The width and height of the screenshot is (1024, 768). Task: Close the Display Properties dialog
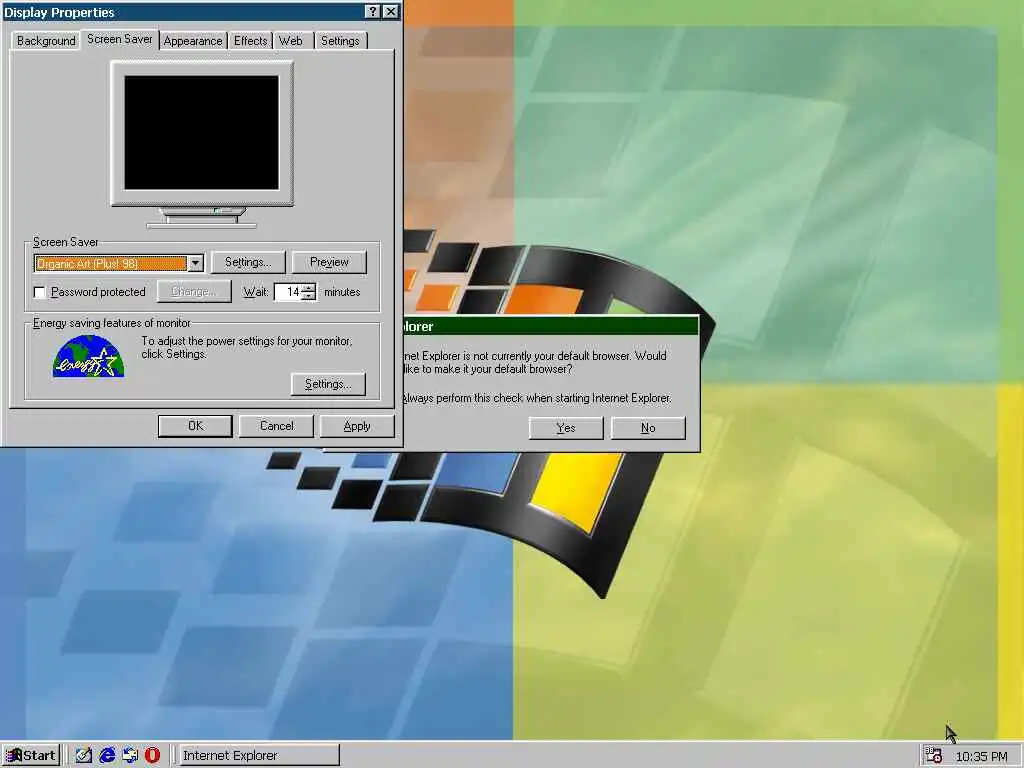coord(390,12)
